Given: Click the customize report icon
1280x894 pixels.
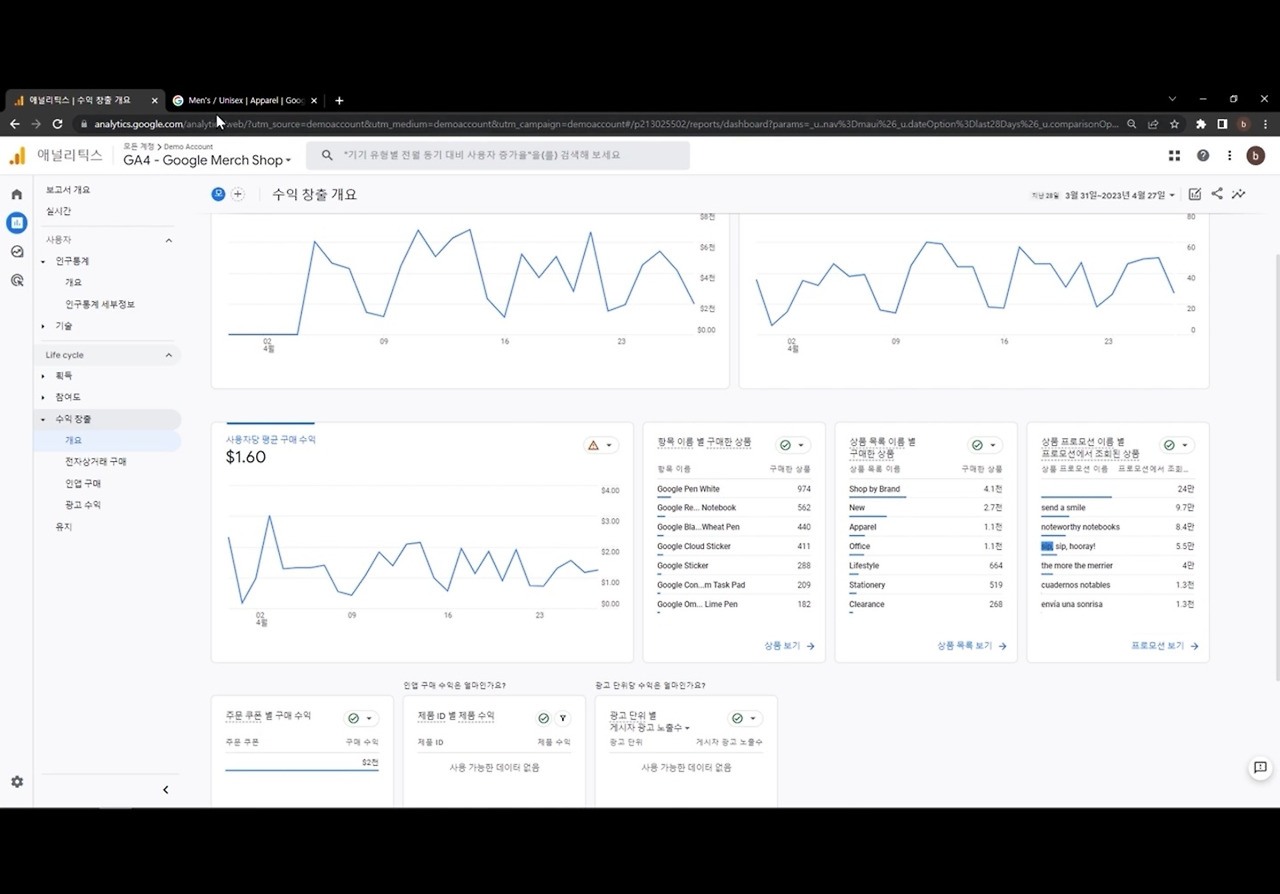Looking at the screenshot, I should click(1194, 194).
